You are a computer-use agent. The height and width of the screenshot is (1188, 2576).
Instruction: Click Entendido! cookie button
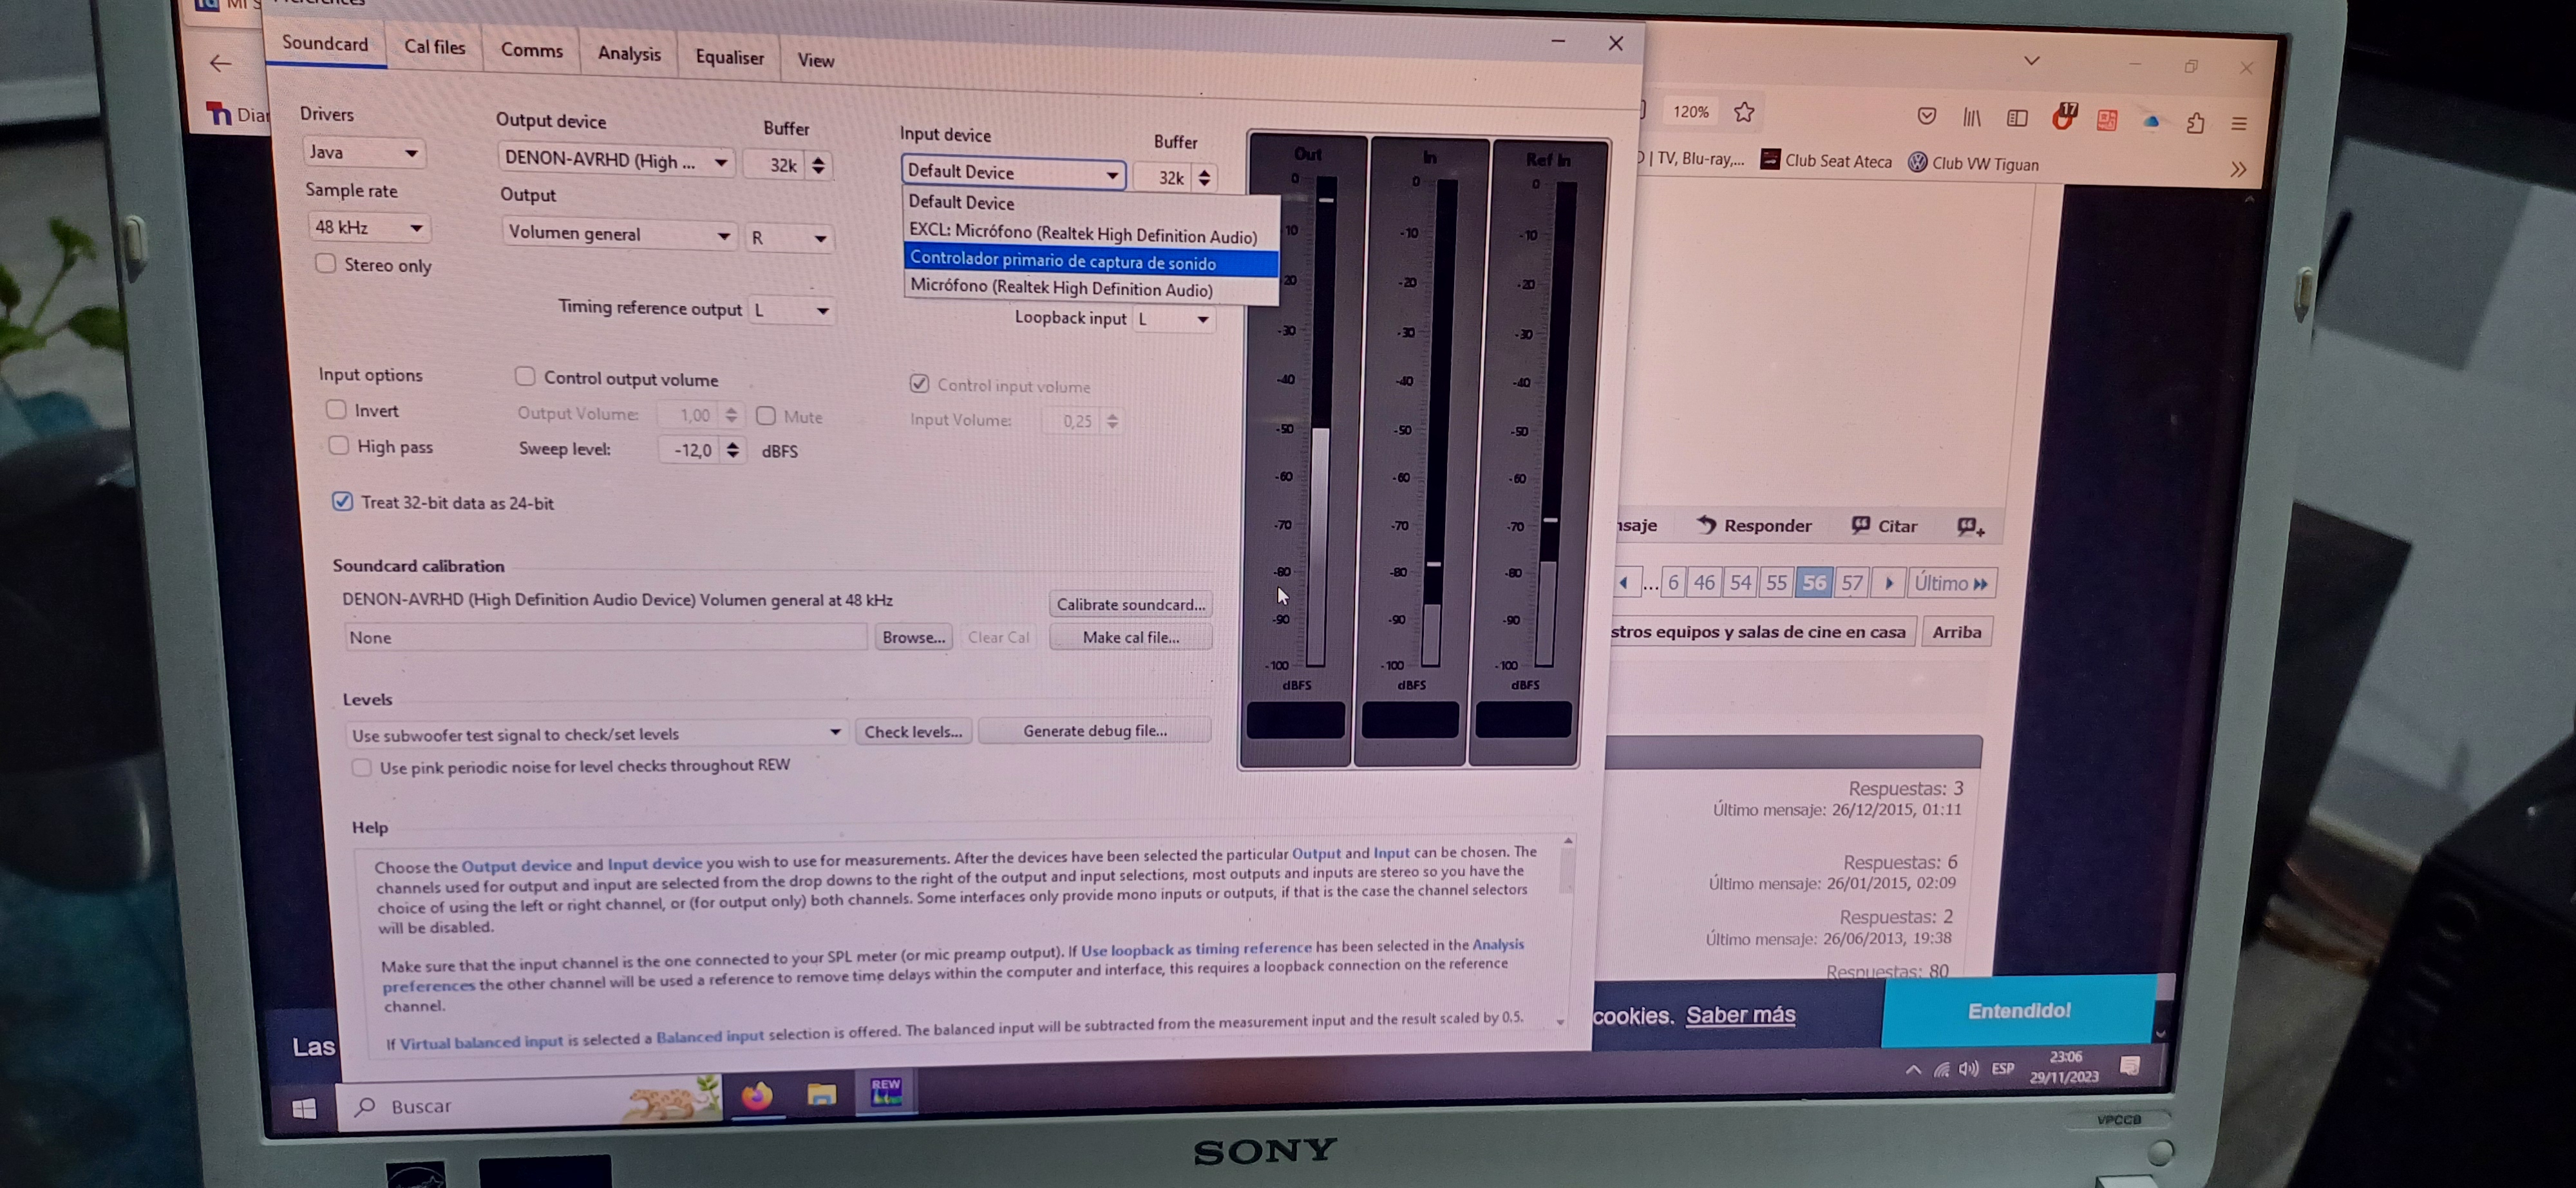pos(2018,1011)
